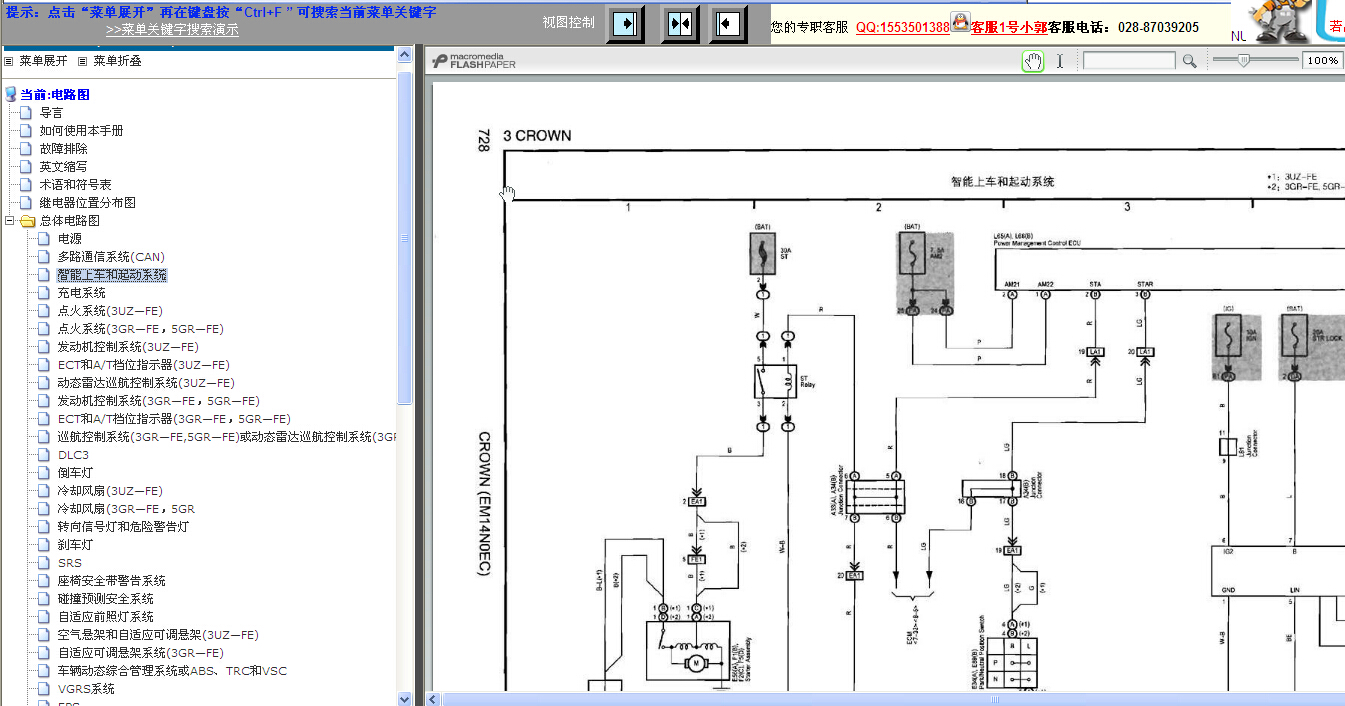
Task: Click the page icon beside 充电系统
Action: point(44,293)
